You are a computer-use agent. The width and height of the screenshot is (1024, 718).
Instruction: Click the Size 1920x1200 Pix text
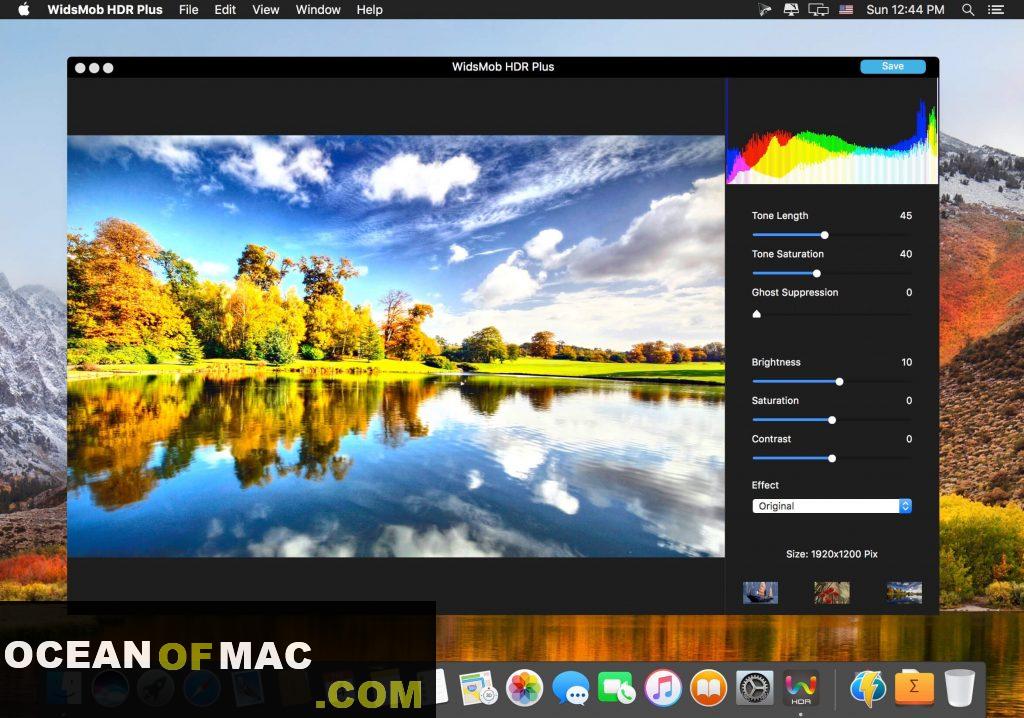click(x=832, y=554)
